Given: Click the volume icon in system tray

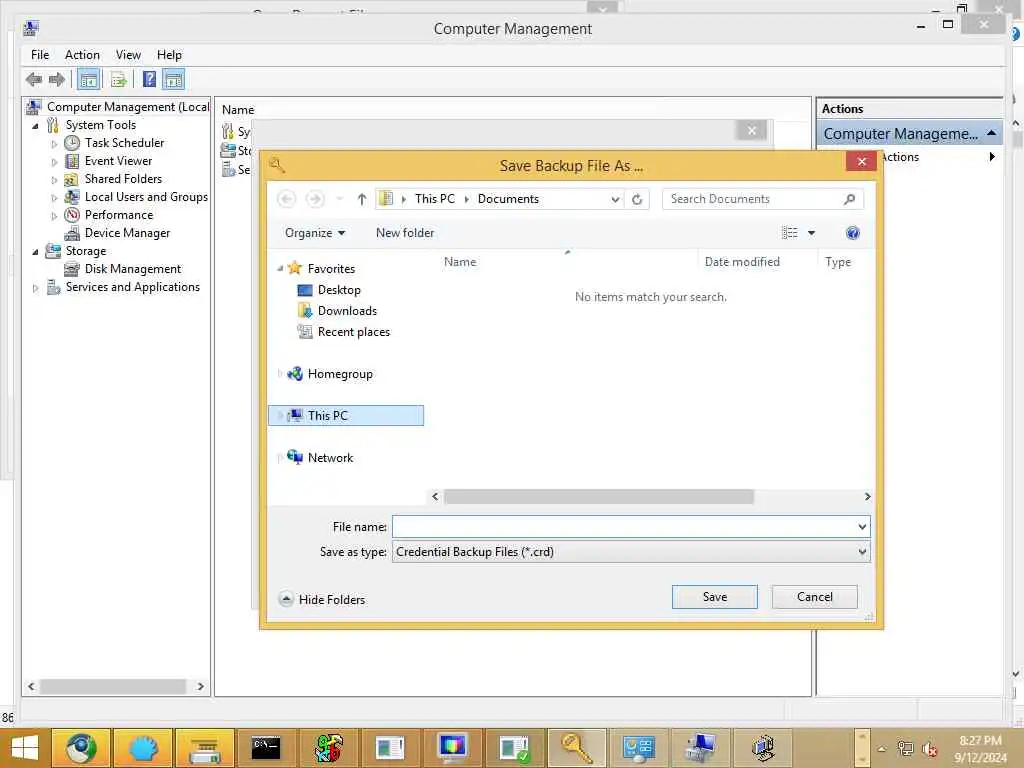Looking at the screenshot, I should (x=929, y=749).
